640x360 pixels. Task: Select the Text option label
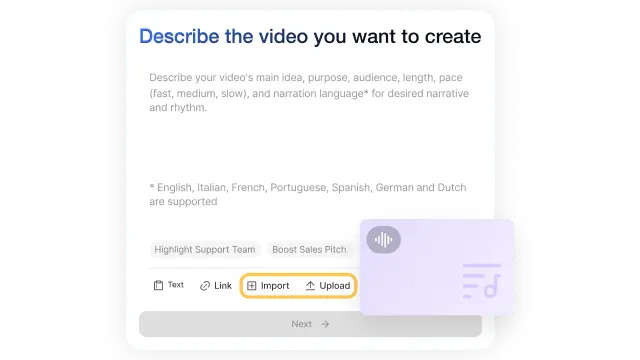pyautogui.click(x=176, y=285)
